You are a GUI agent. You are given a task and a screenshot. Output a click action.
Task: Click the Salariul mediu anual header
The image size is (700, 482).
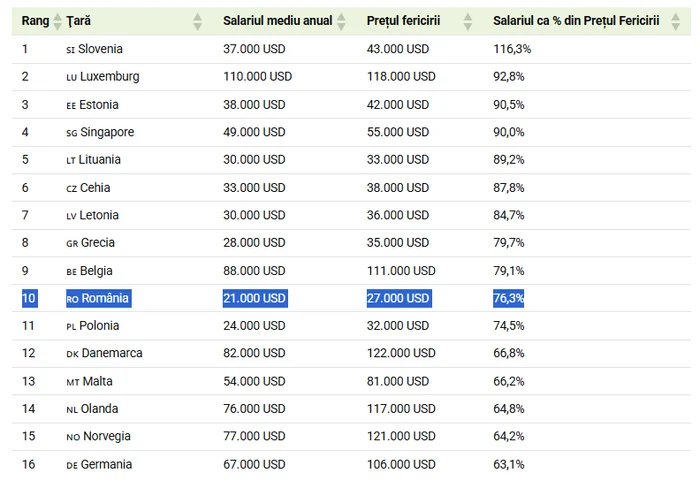pos(278,21)
